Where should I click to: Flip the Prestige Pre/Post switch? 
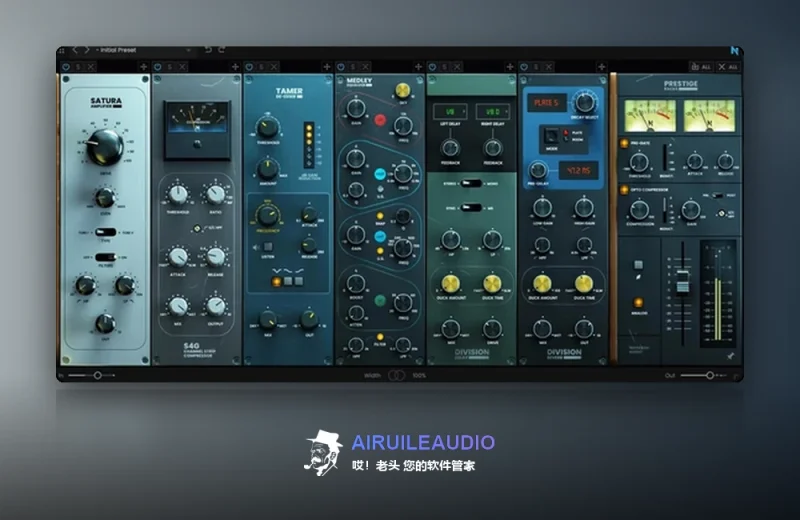pos(717,195)
